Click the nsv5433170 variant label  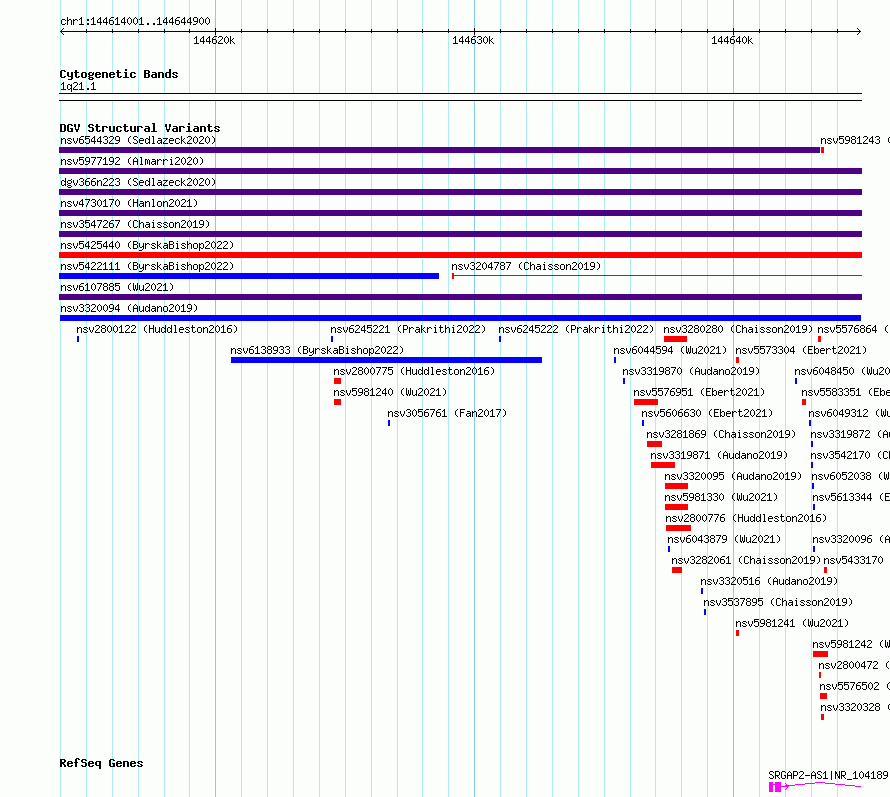tap(853, 560)
